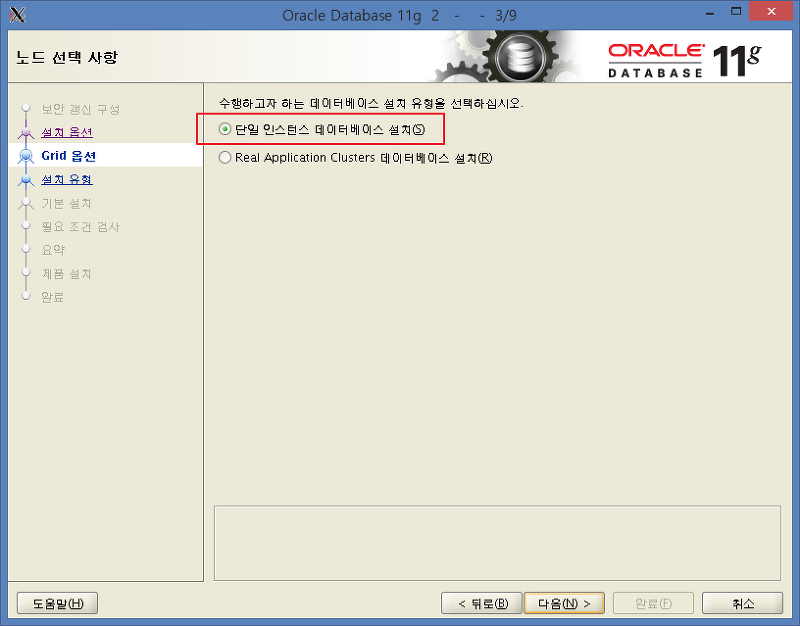Click the database gear graphic in header
The height and width of the screenshot is (626, 800).
click(513, 56)
